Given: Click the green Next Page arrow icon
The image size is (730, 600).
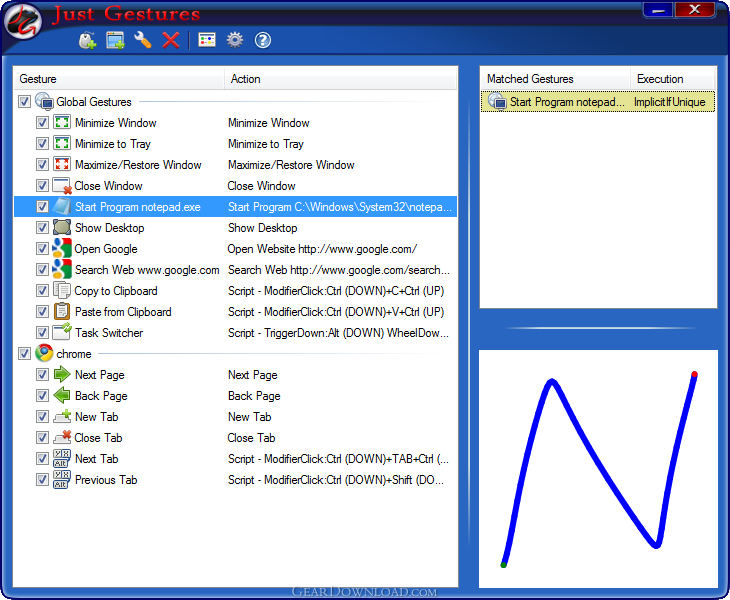Looking at the screenshot, I should point(62,374).
